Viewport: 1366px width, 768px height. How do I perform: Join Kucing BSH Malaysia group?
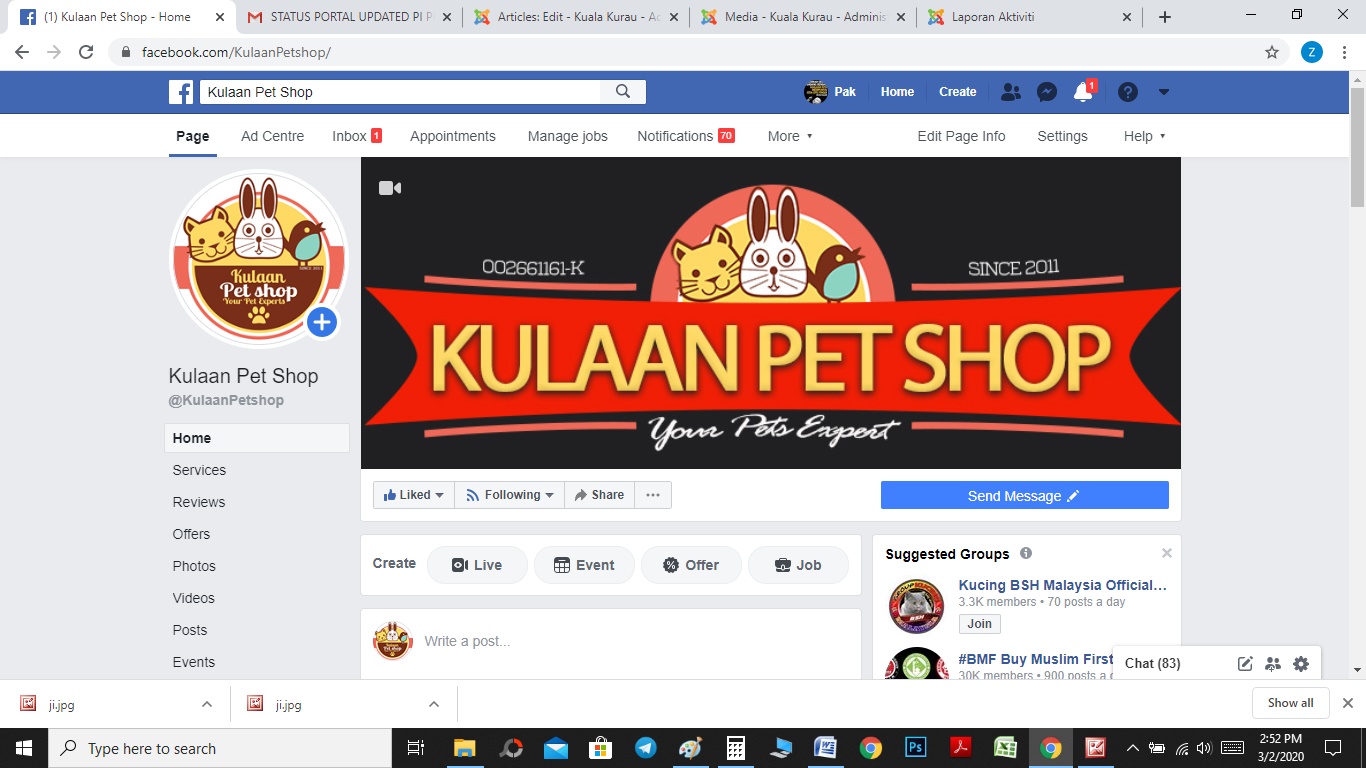[x=979, y=623]
